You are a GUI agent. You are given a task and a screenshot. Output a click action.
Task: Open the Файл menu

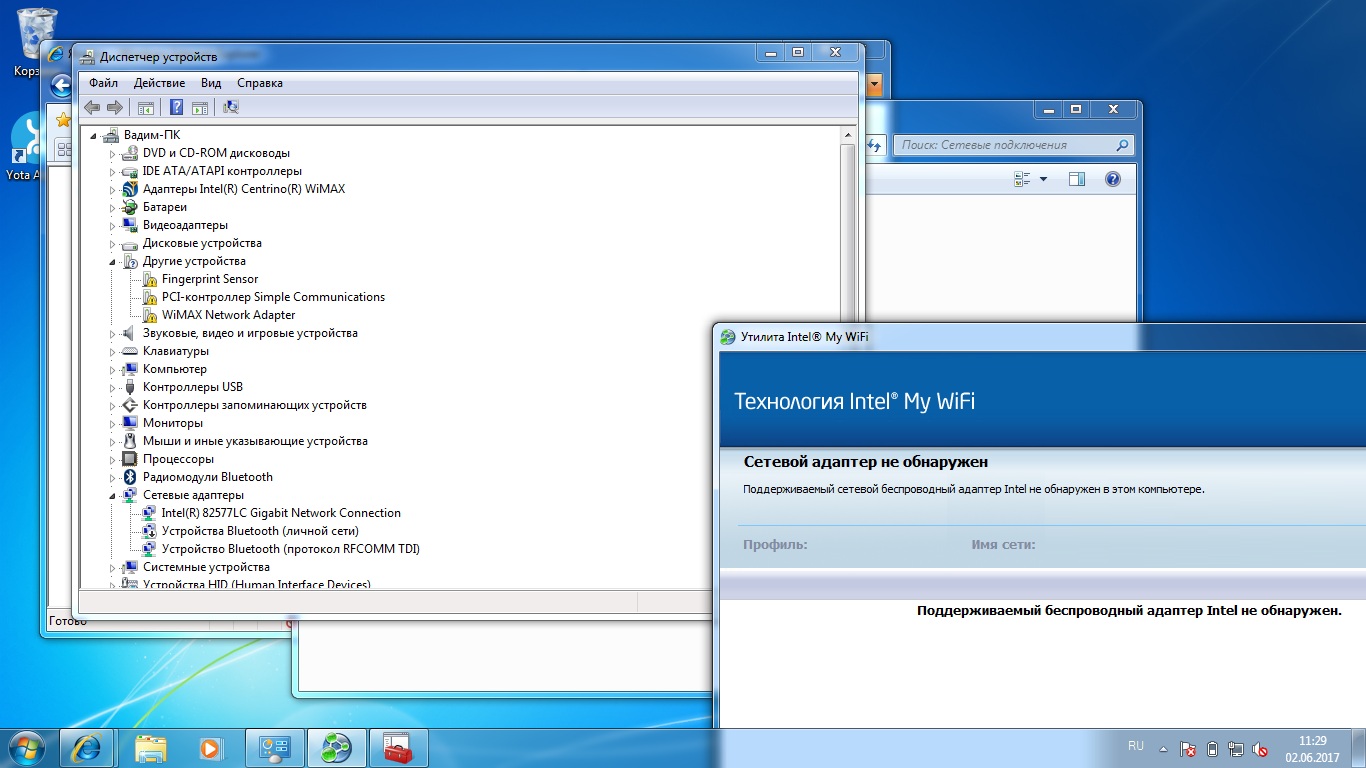coord(103,83)
